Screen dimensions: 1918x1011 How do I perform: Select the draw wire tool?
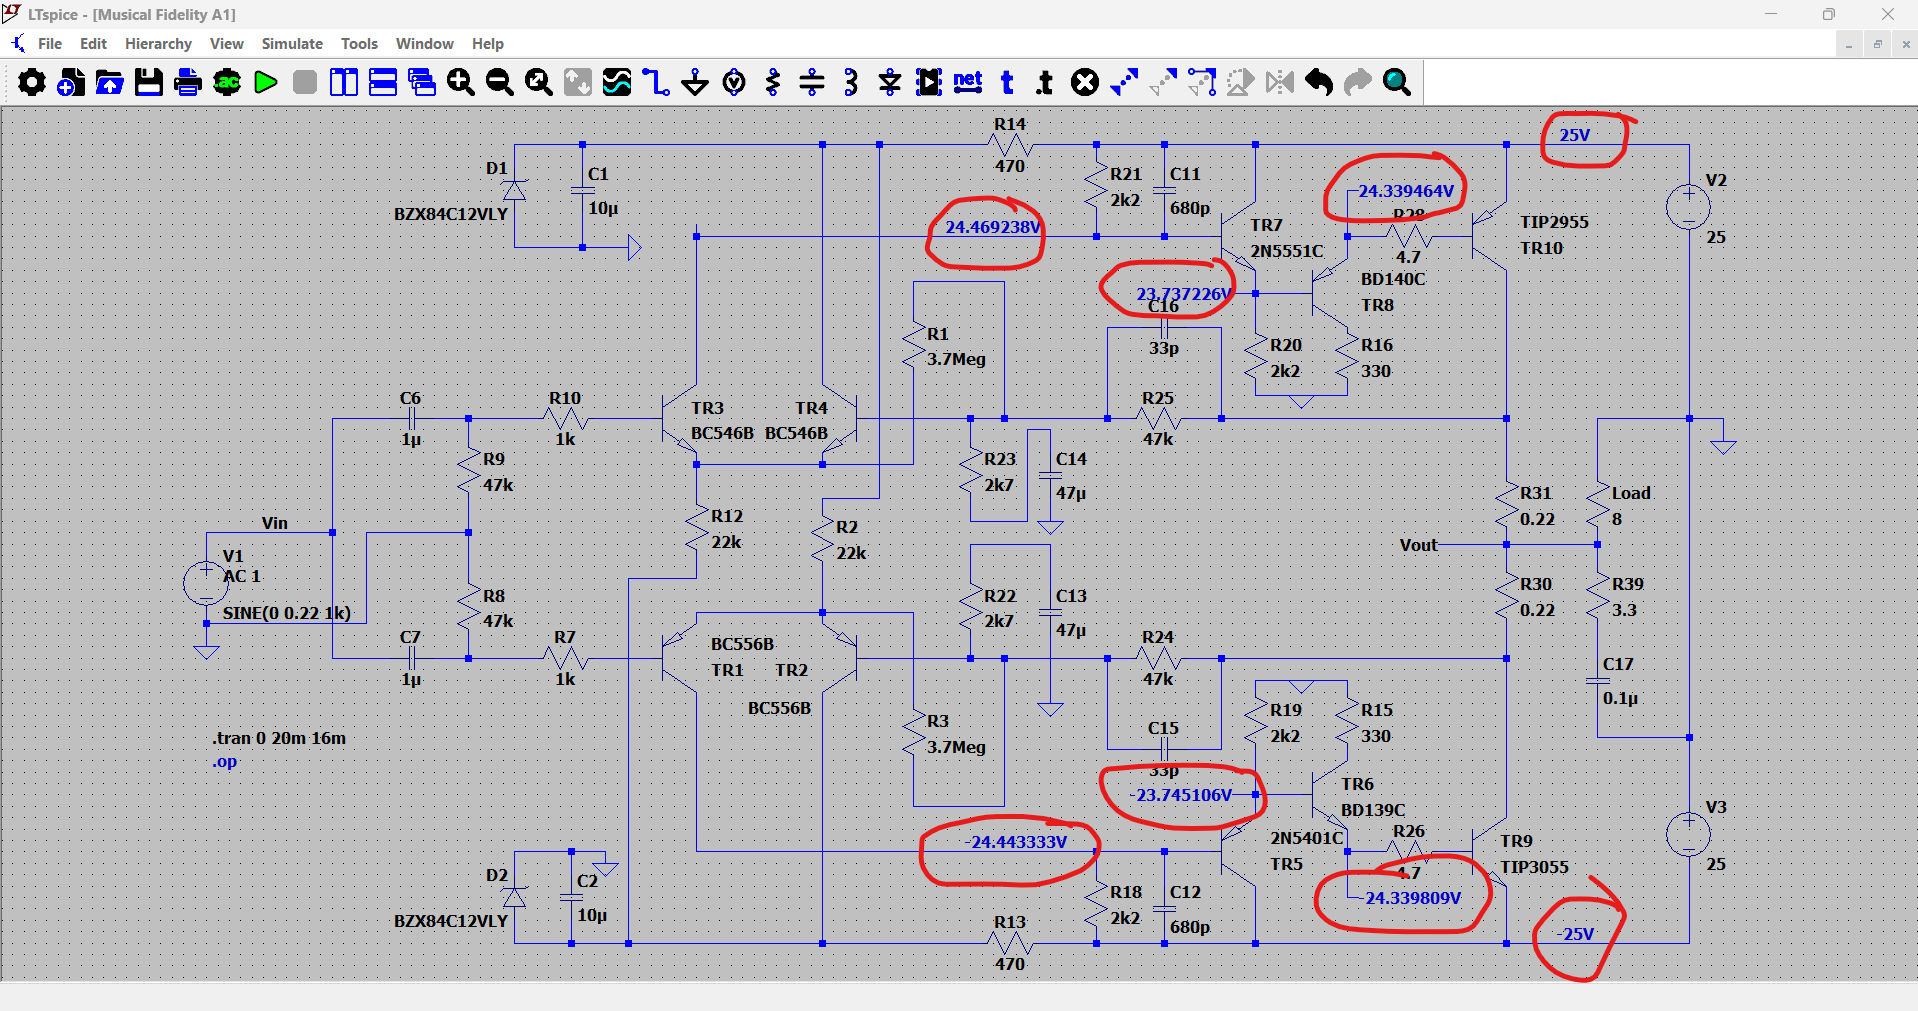[656, 82]
